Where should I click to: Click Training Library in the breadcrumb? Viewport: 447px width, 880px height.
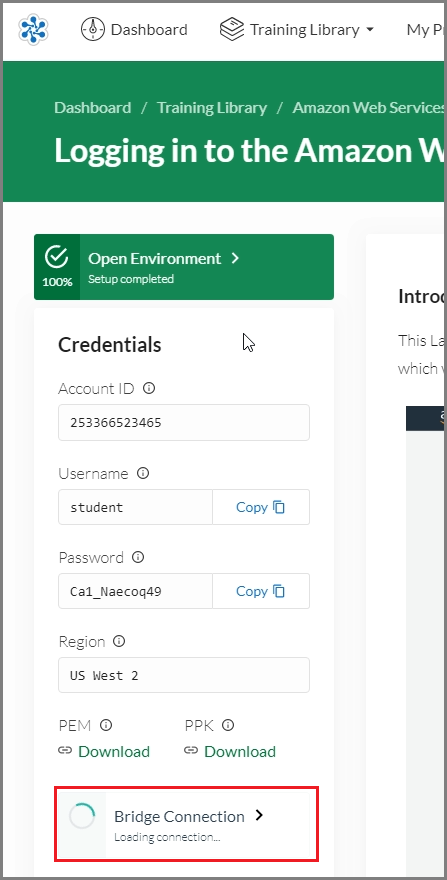point(212,107)
